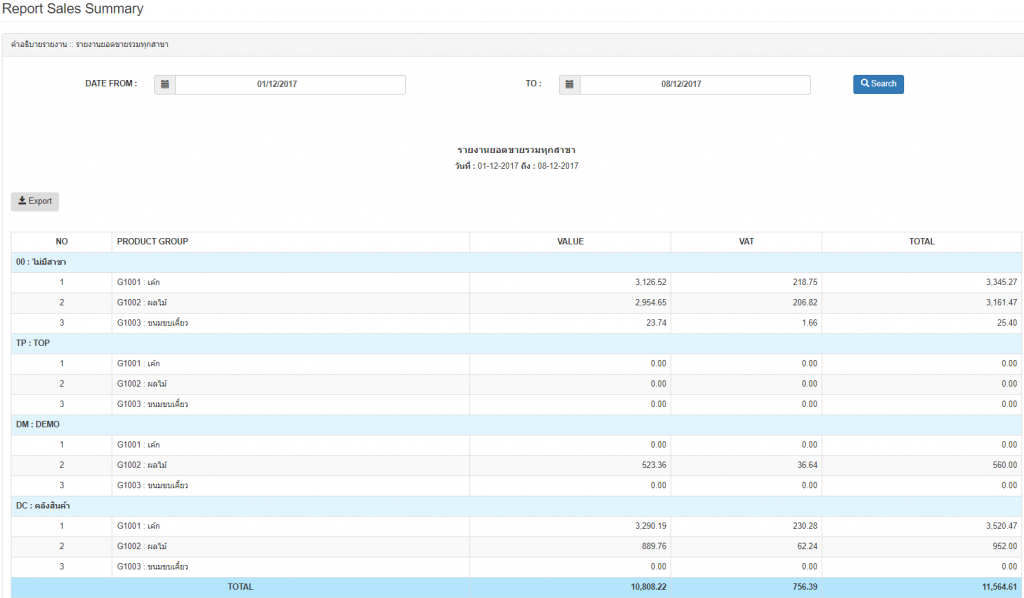
Task: Click the DM : DEMO branch row
Action: pos(516,424)
